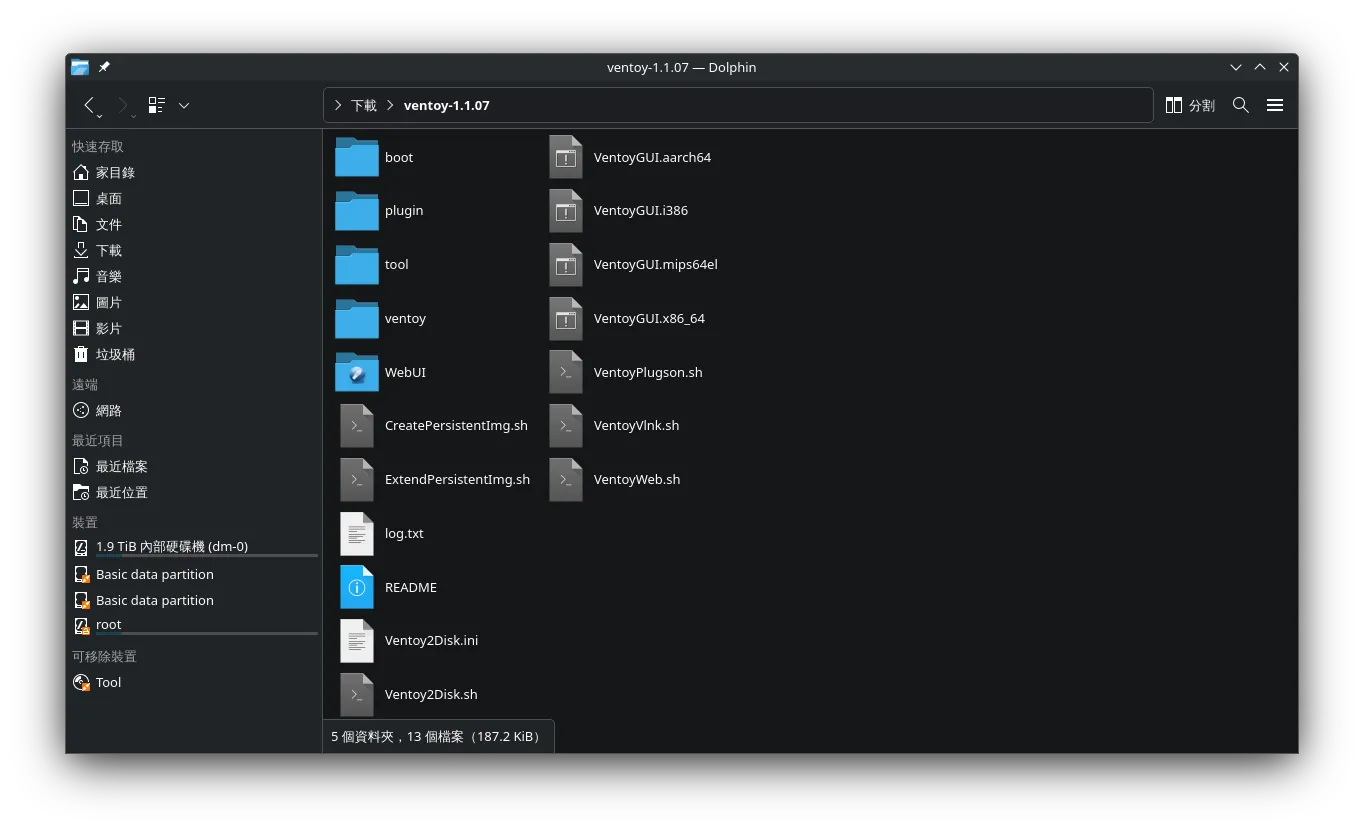
Task: Select the ventoy folder icon
Action: [357, 319]
